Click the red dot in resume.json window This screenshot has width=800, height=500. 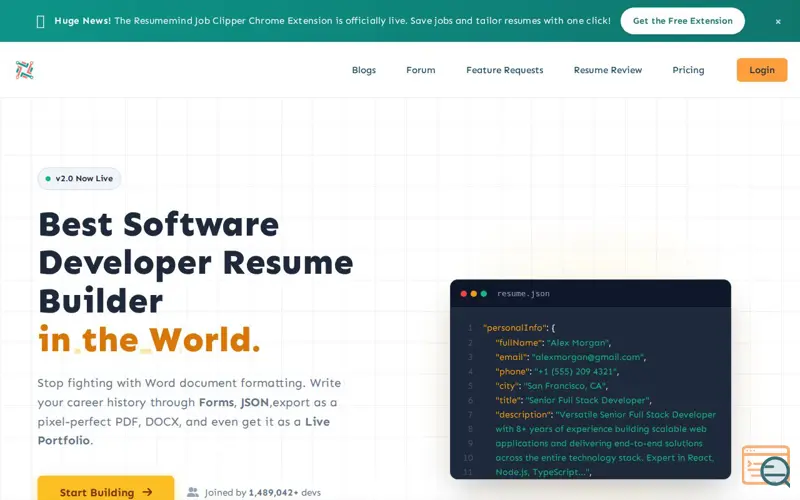[x=463, y=294]
